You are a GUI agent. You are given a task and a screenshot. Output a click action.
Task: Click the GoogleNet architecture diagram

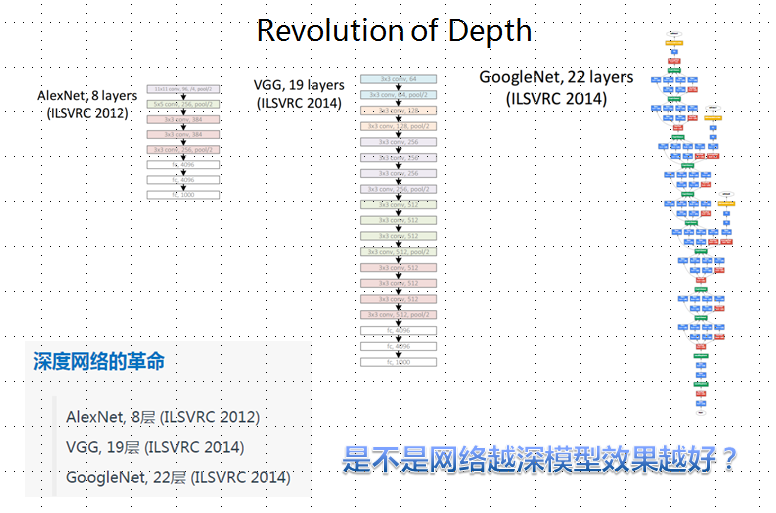[x=693, y=223]
